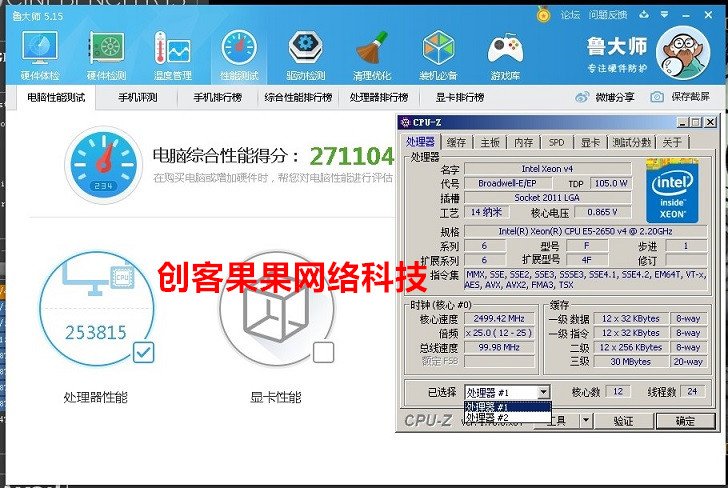Click the 总线速度 value 99.98 MHz
The image size is (728, 488).
[499, 347]
